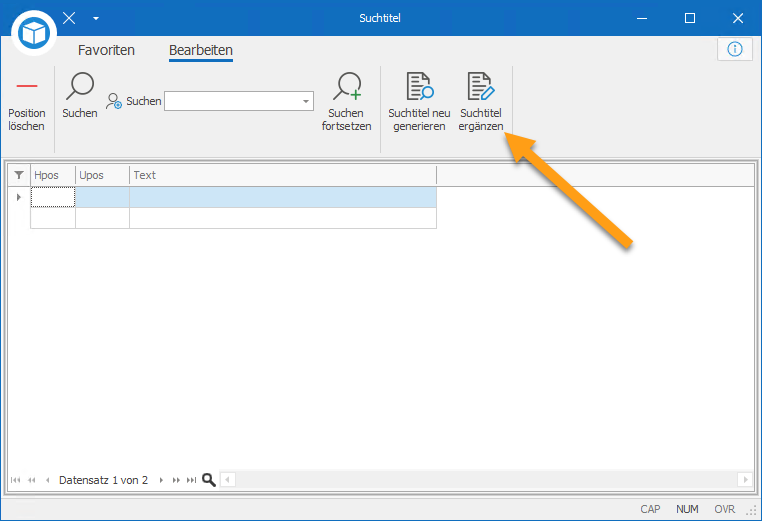762x521 pixels.
Task: Click the blue cube application logo
Action: 34,33
